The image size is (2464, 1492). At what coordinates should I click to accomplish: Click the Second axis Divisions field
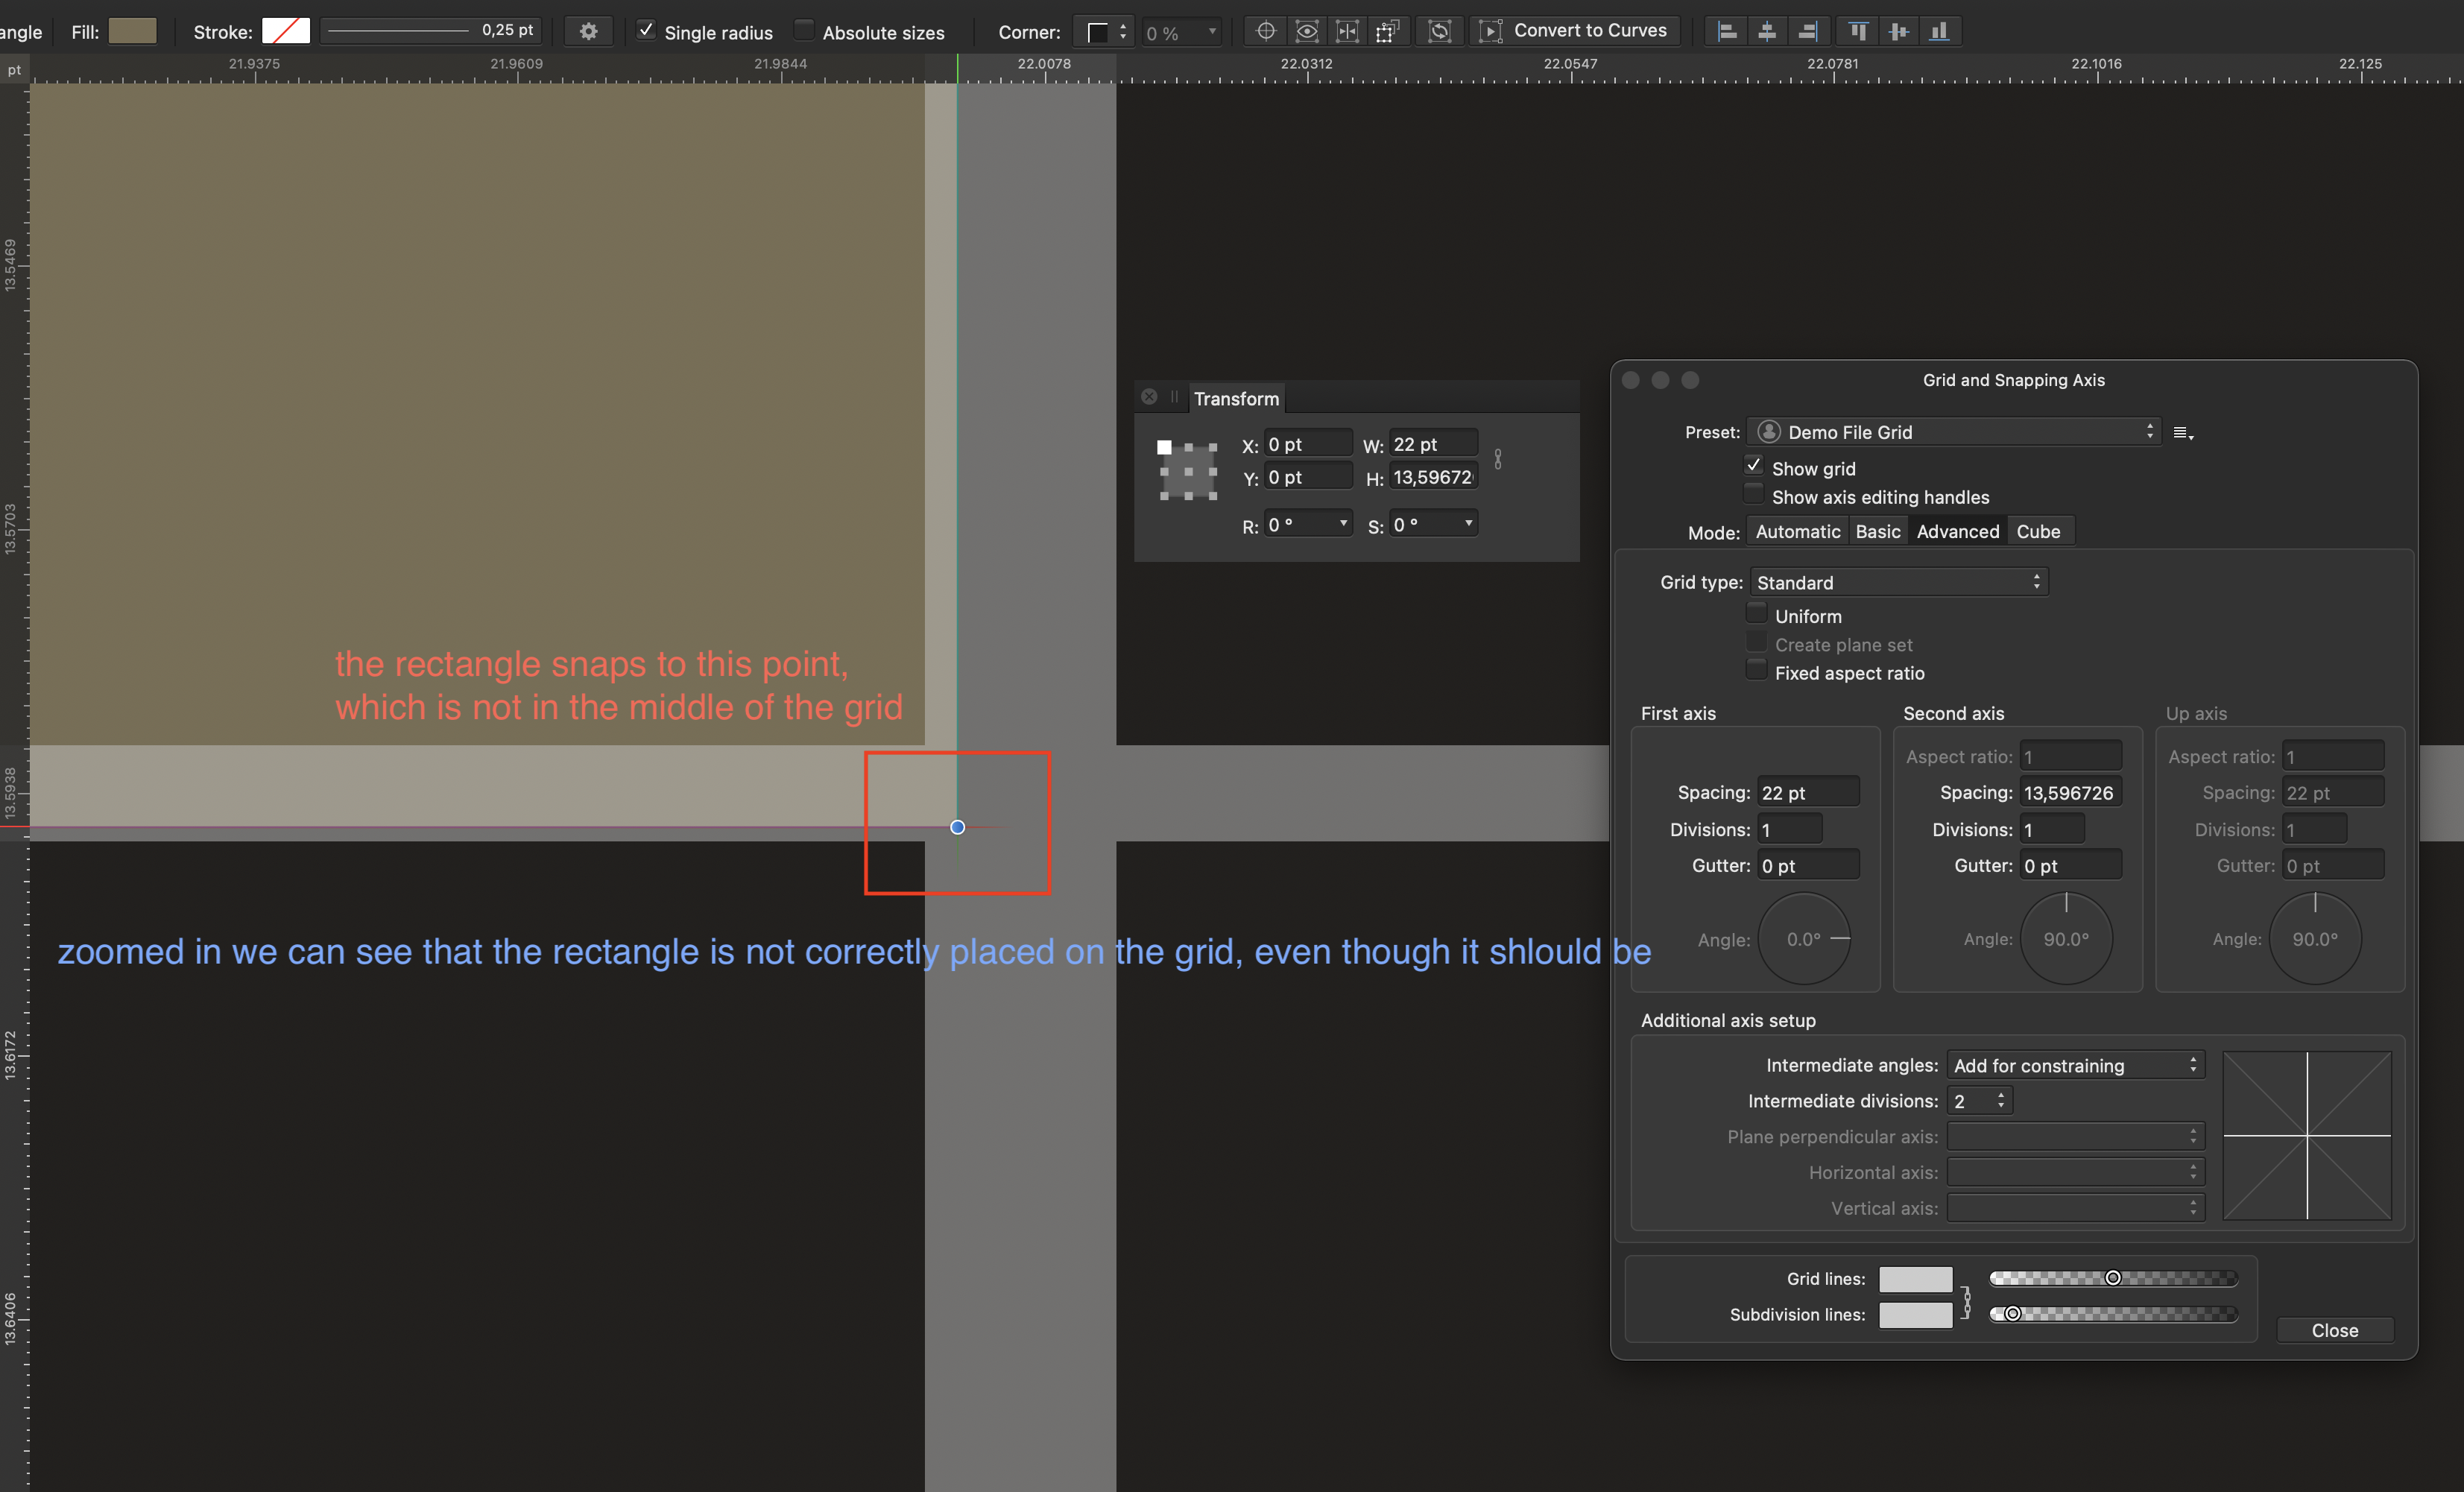[x=2051, y=829]
